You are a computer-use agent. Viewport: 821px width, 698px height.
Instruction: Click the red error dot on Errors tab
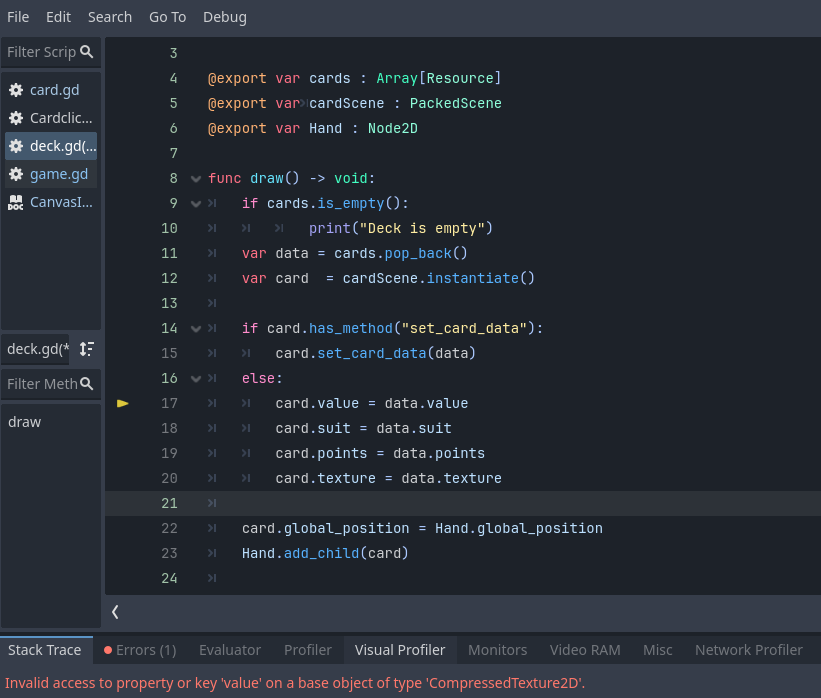pyautogui.click(x=108, y=650)
